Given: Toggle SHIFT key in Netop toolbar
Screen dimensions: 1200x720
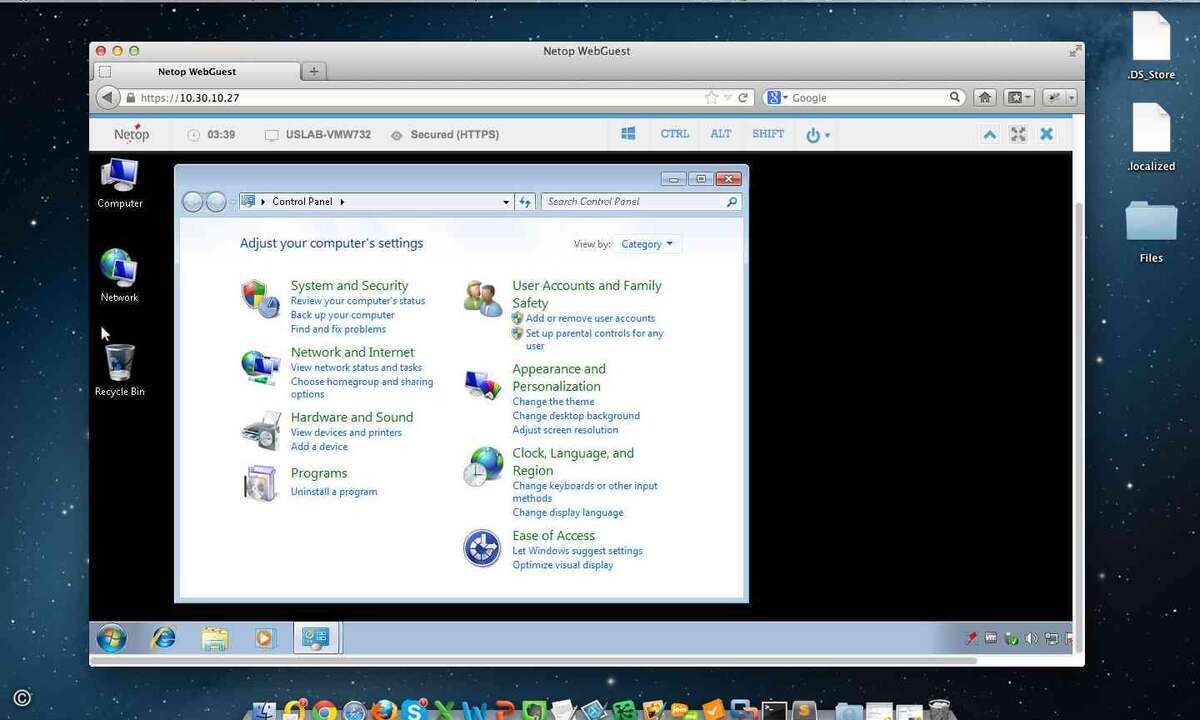Looking at the screenshot, I should coord(768,134).
